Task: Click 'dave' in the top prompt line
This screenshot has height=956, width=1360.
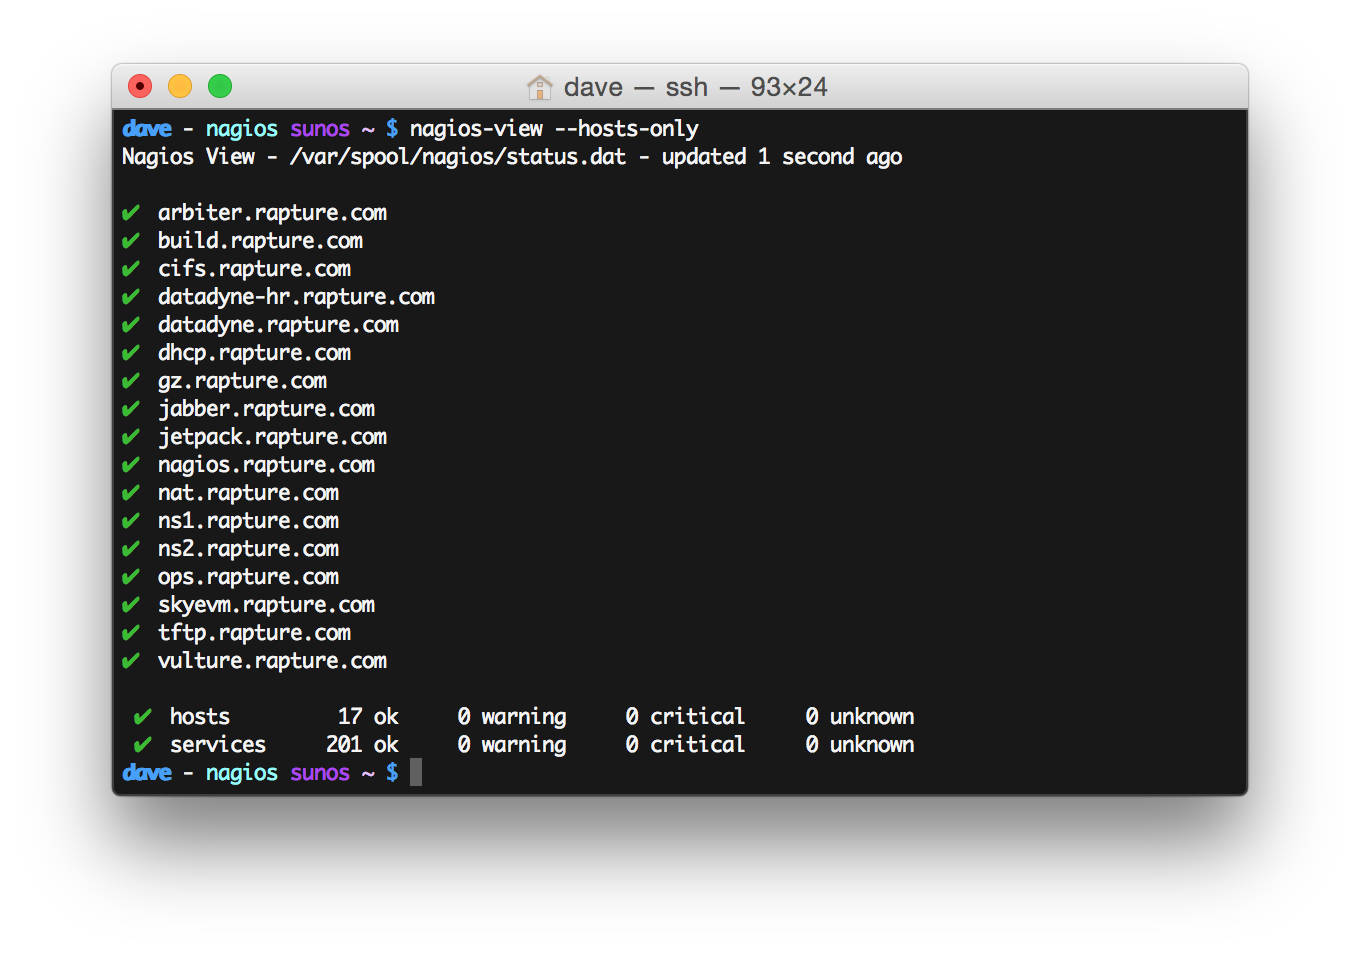Action: pos(147,129)
